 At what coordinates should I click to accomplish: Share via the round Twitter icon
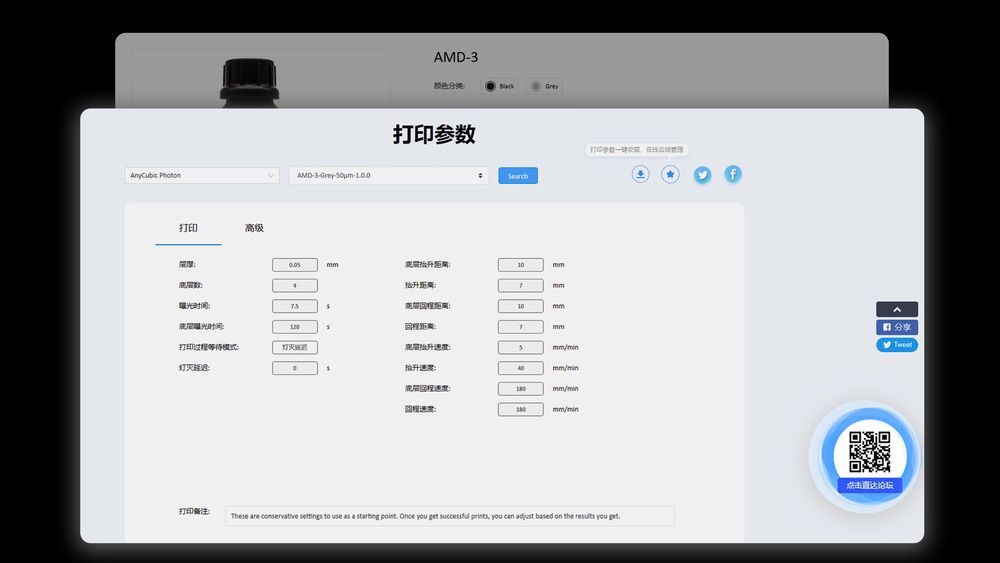coord(703,174)
